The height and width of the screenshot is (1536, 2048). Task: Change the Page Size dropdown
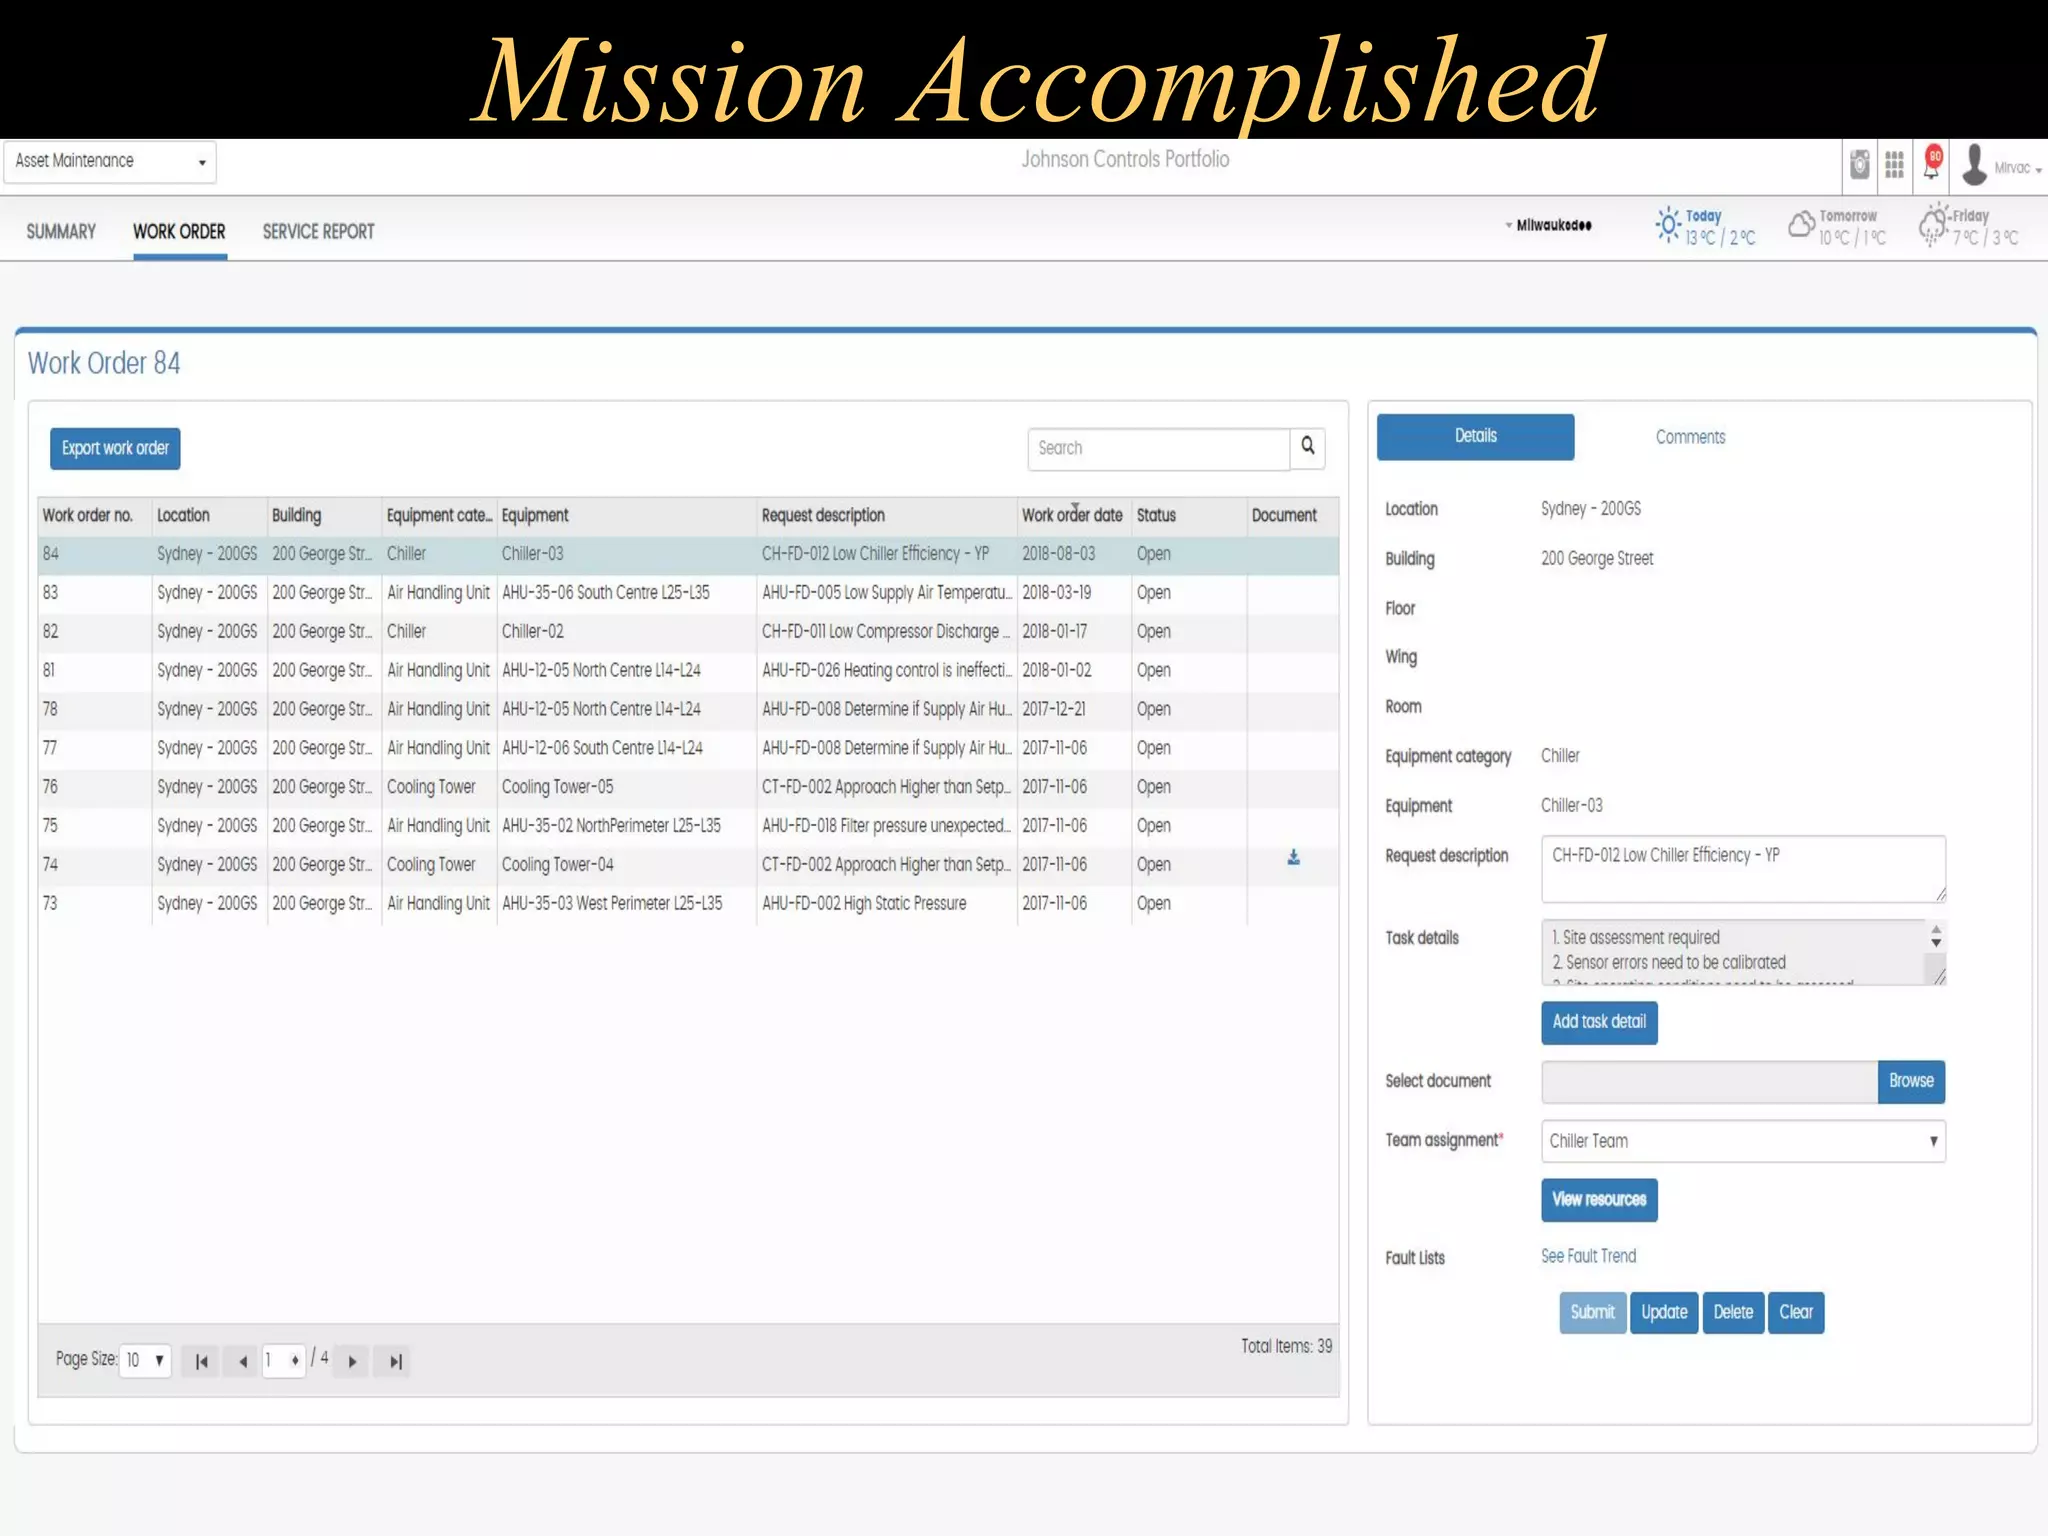click(x=145, y=1360)
